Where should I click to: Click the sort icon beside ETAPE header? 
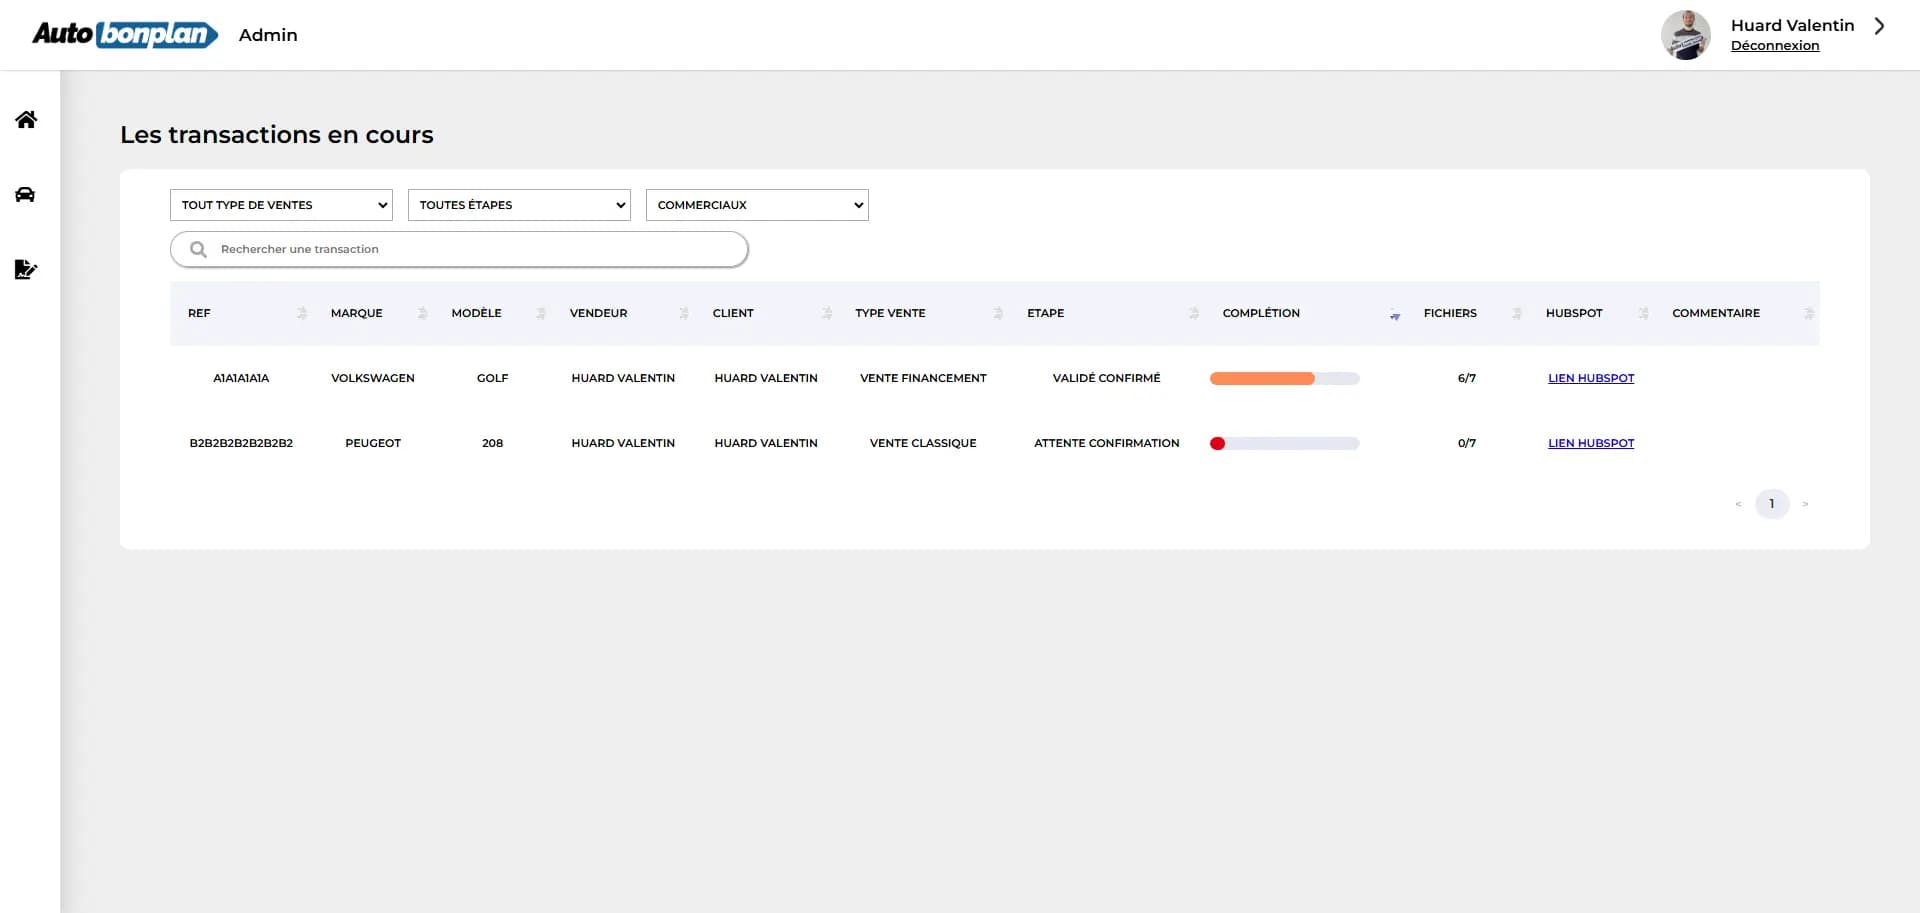(1194, 313)
